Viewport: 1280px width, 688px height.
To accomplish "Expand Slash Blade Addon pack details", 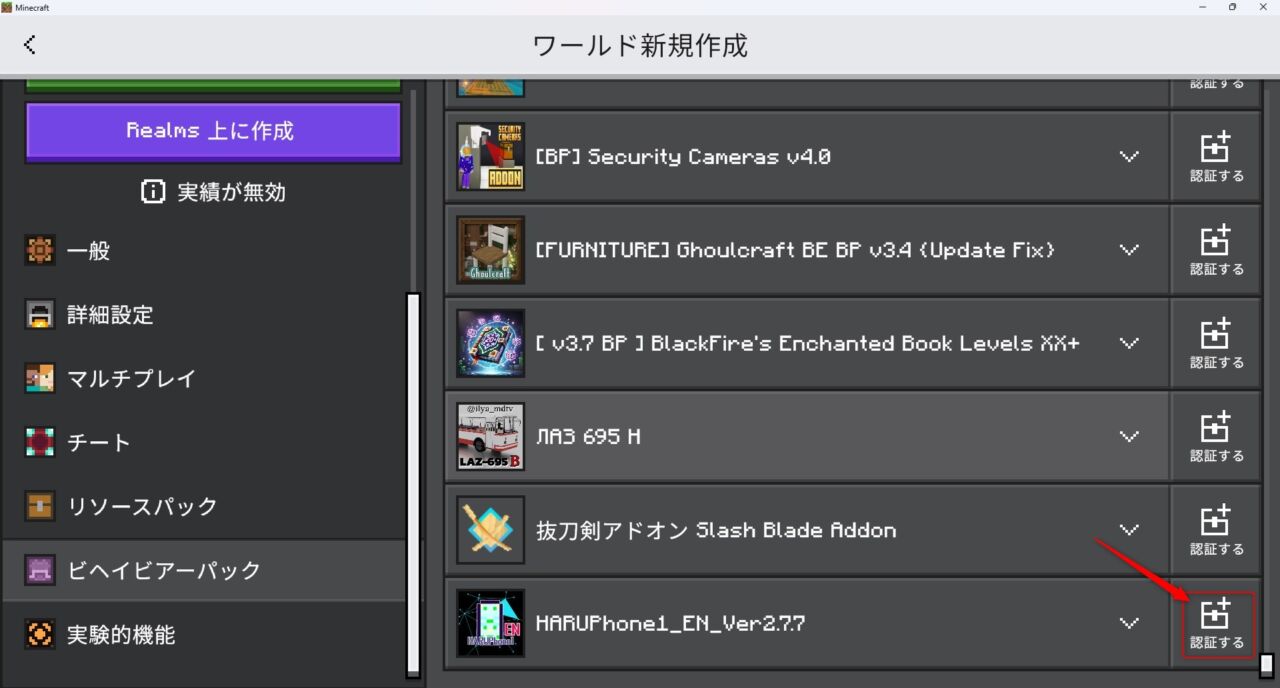I will [x=1129, y=530].
